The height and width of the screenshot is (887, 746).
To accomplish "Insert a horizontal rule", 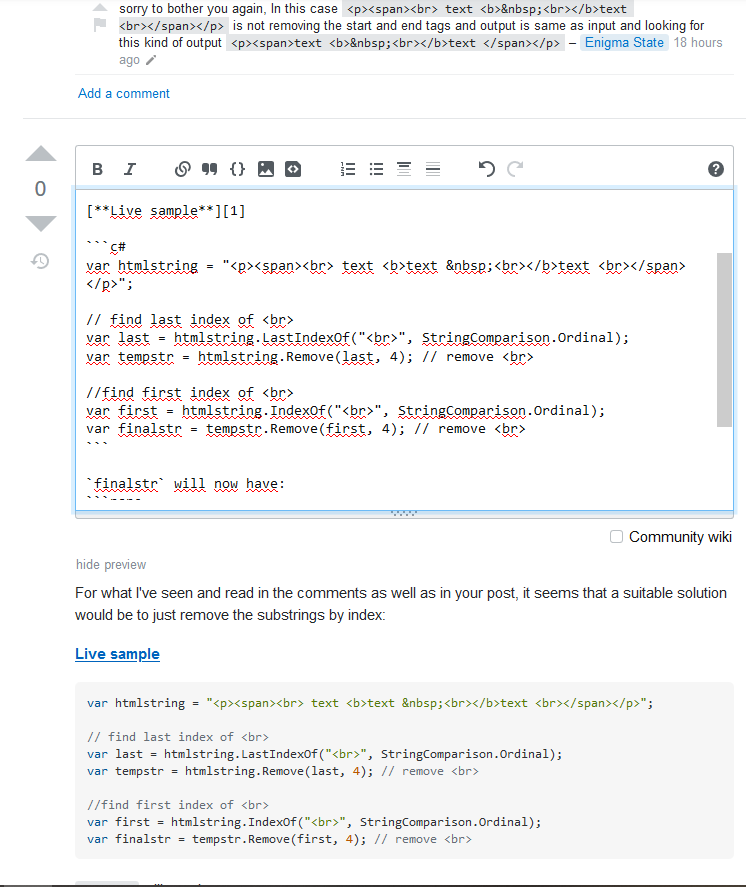I will pos(433,169).
